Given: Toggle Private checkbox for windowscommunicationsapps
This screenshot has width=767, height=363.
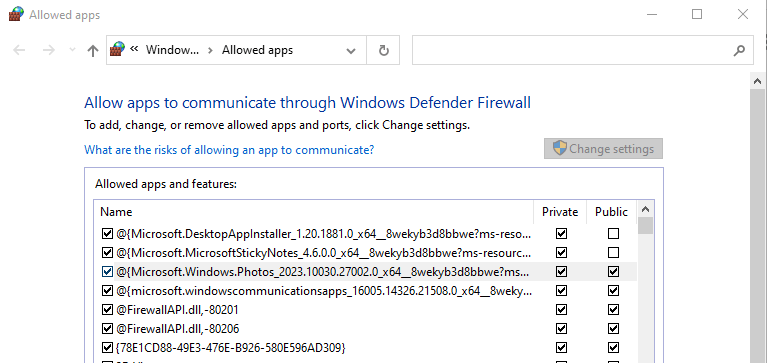Looking at the screenshot, I should click(562, 291).
